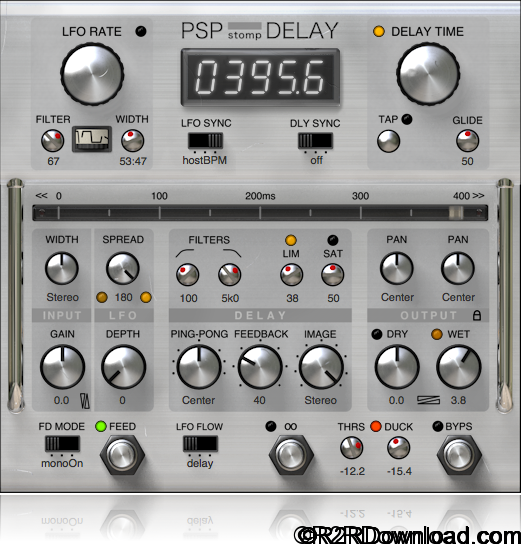Flip the LFO FLOW switch
The height and width of the screenshot is (544, 521).
click(200, 444)
